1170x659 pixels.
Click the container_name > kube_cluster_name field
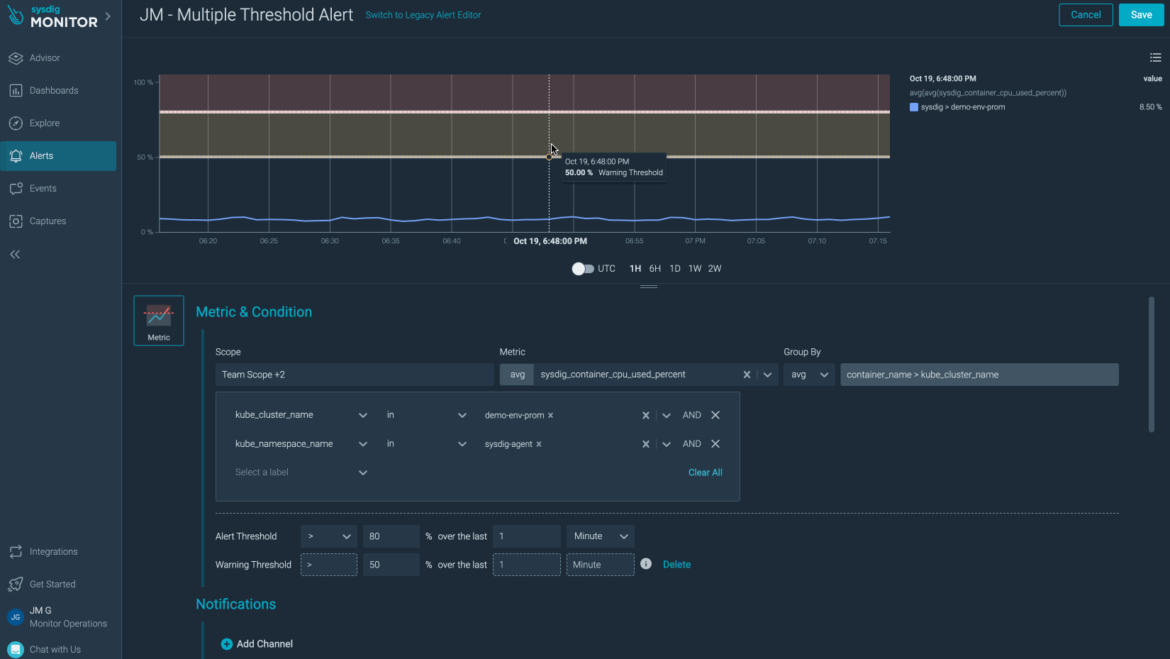click(979, 375)
